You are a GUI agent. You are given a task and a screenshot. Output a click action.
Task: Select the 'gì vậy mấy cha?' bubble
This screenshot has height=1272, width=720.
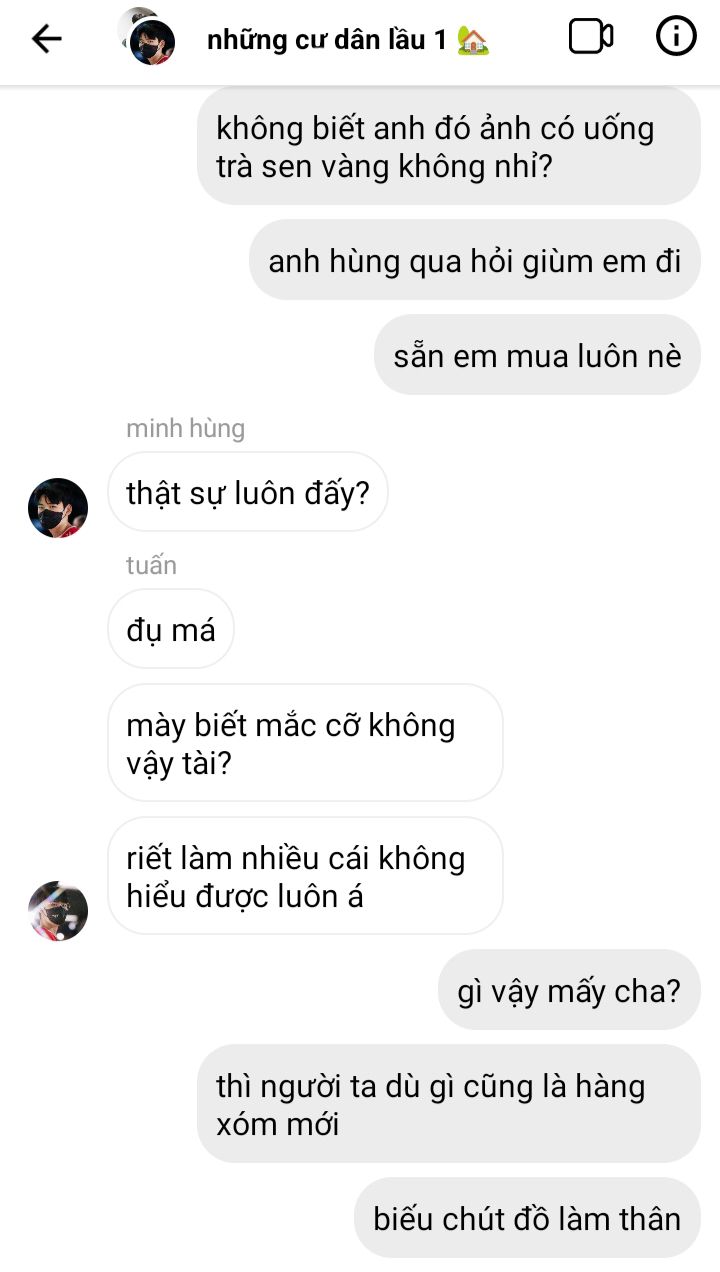pyautogui.click(x=569, y=990)
